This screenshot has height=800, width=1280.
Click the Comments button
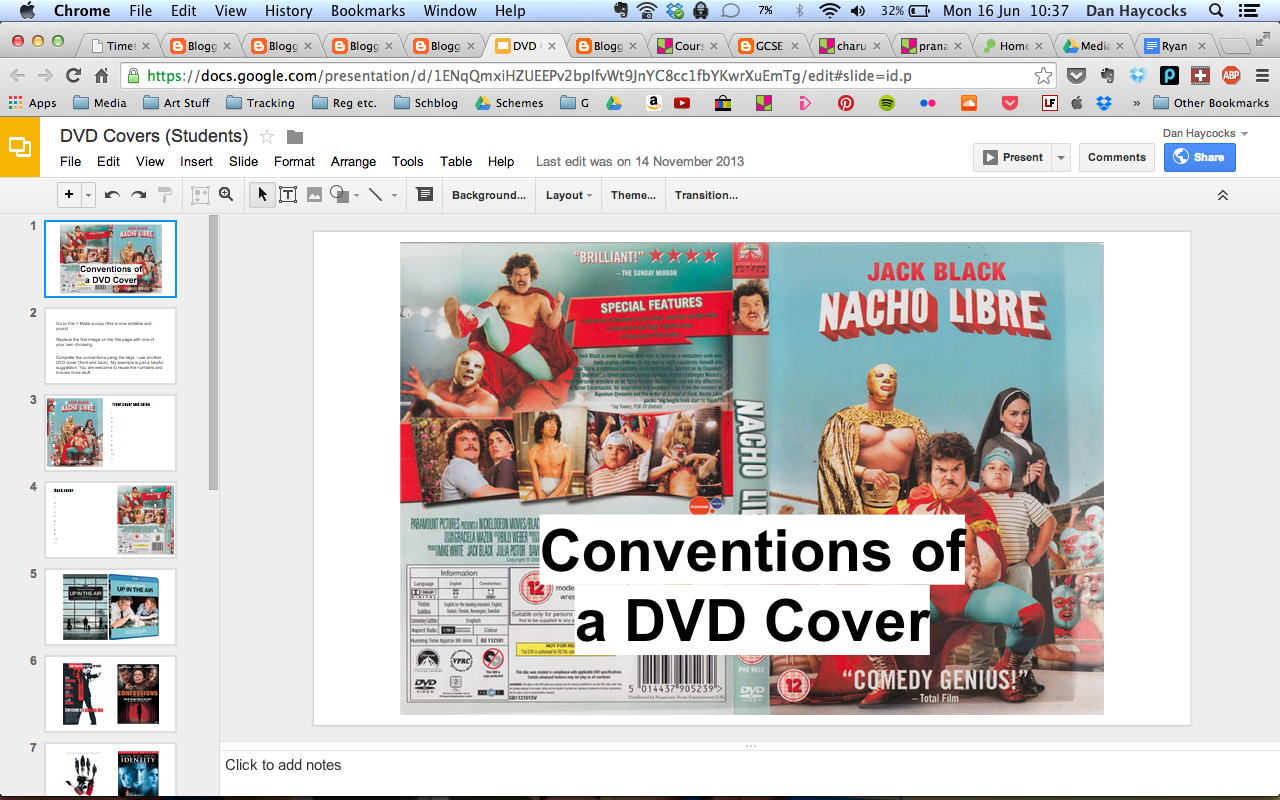coord(1117,157)
